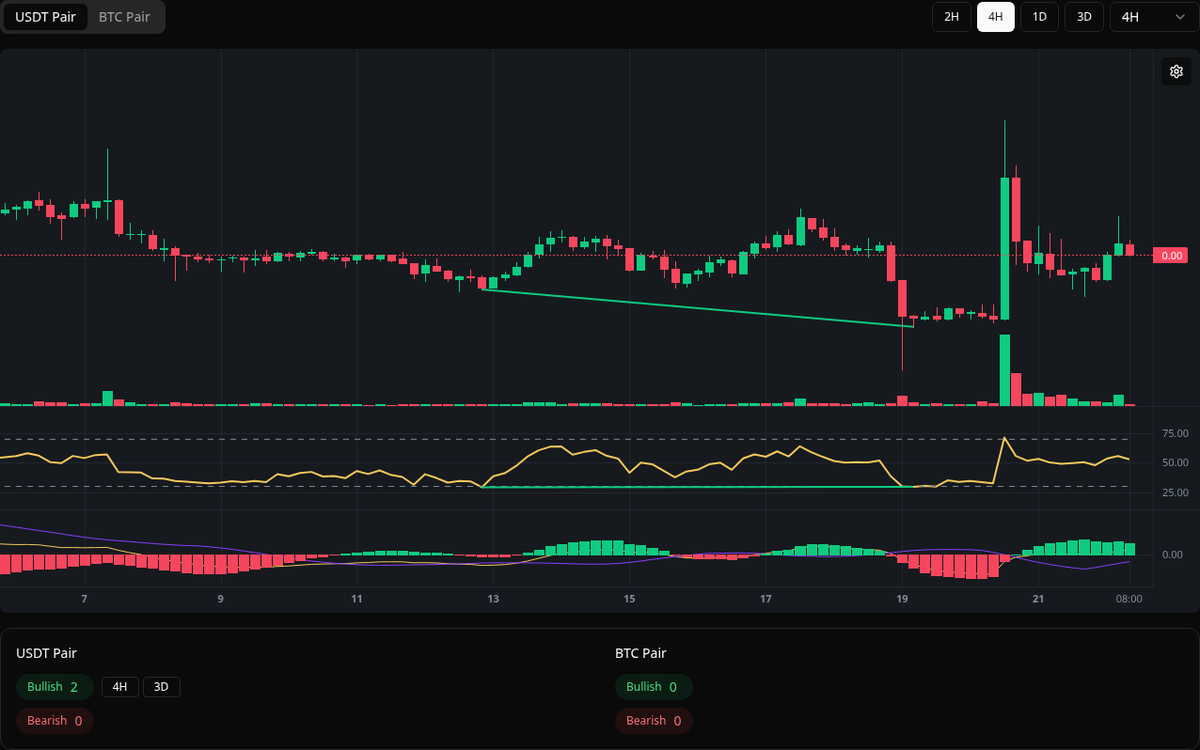
Task: Select the 2H timeframe
Action: [951, 17]
